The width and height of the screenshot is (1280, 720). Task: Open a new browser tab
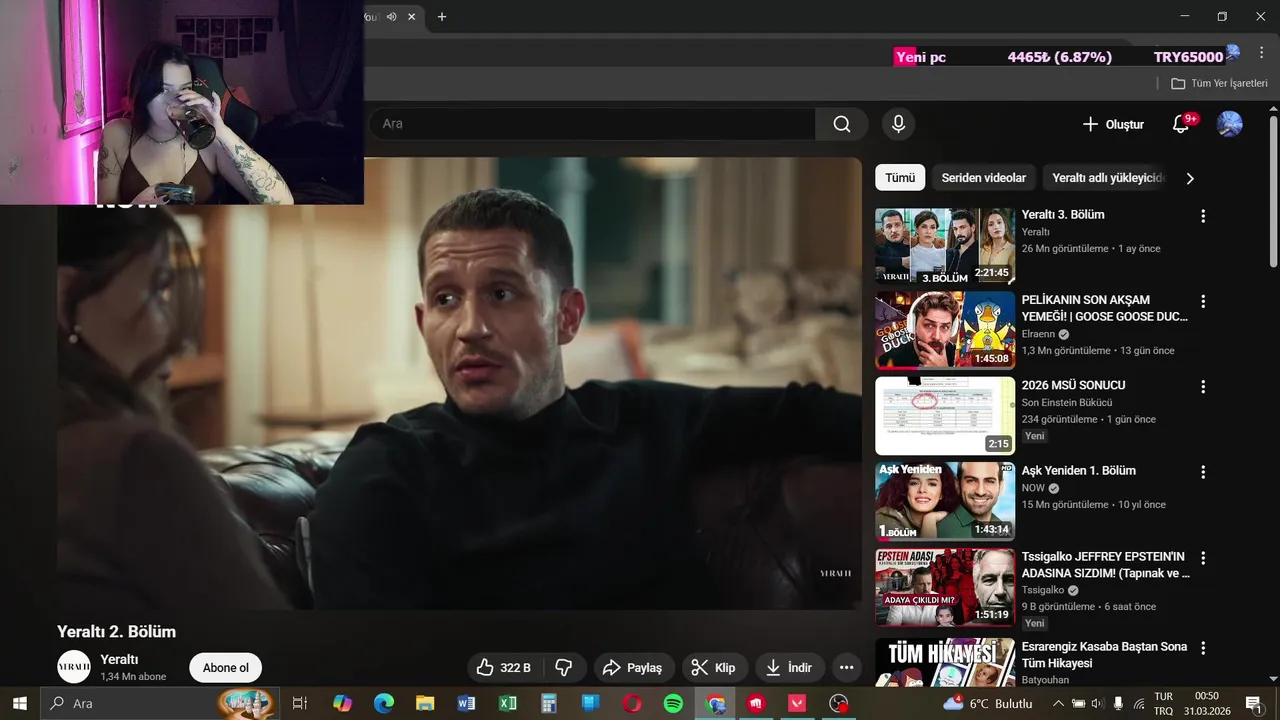[x=442, y=17]
